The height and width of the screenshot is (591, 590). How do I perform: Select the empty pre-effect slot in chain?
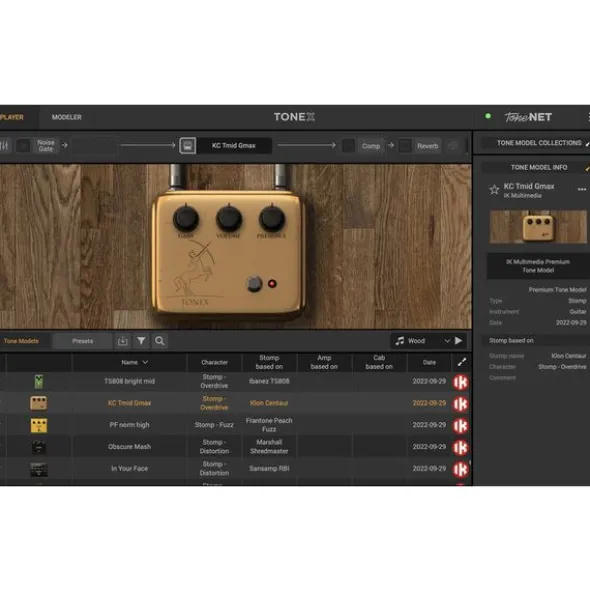pos(94,145)
